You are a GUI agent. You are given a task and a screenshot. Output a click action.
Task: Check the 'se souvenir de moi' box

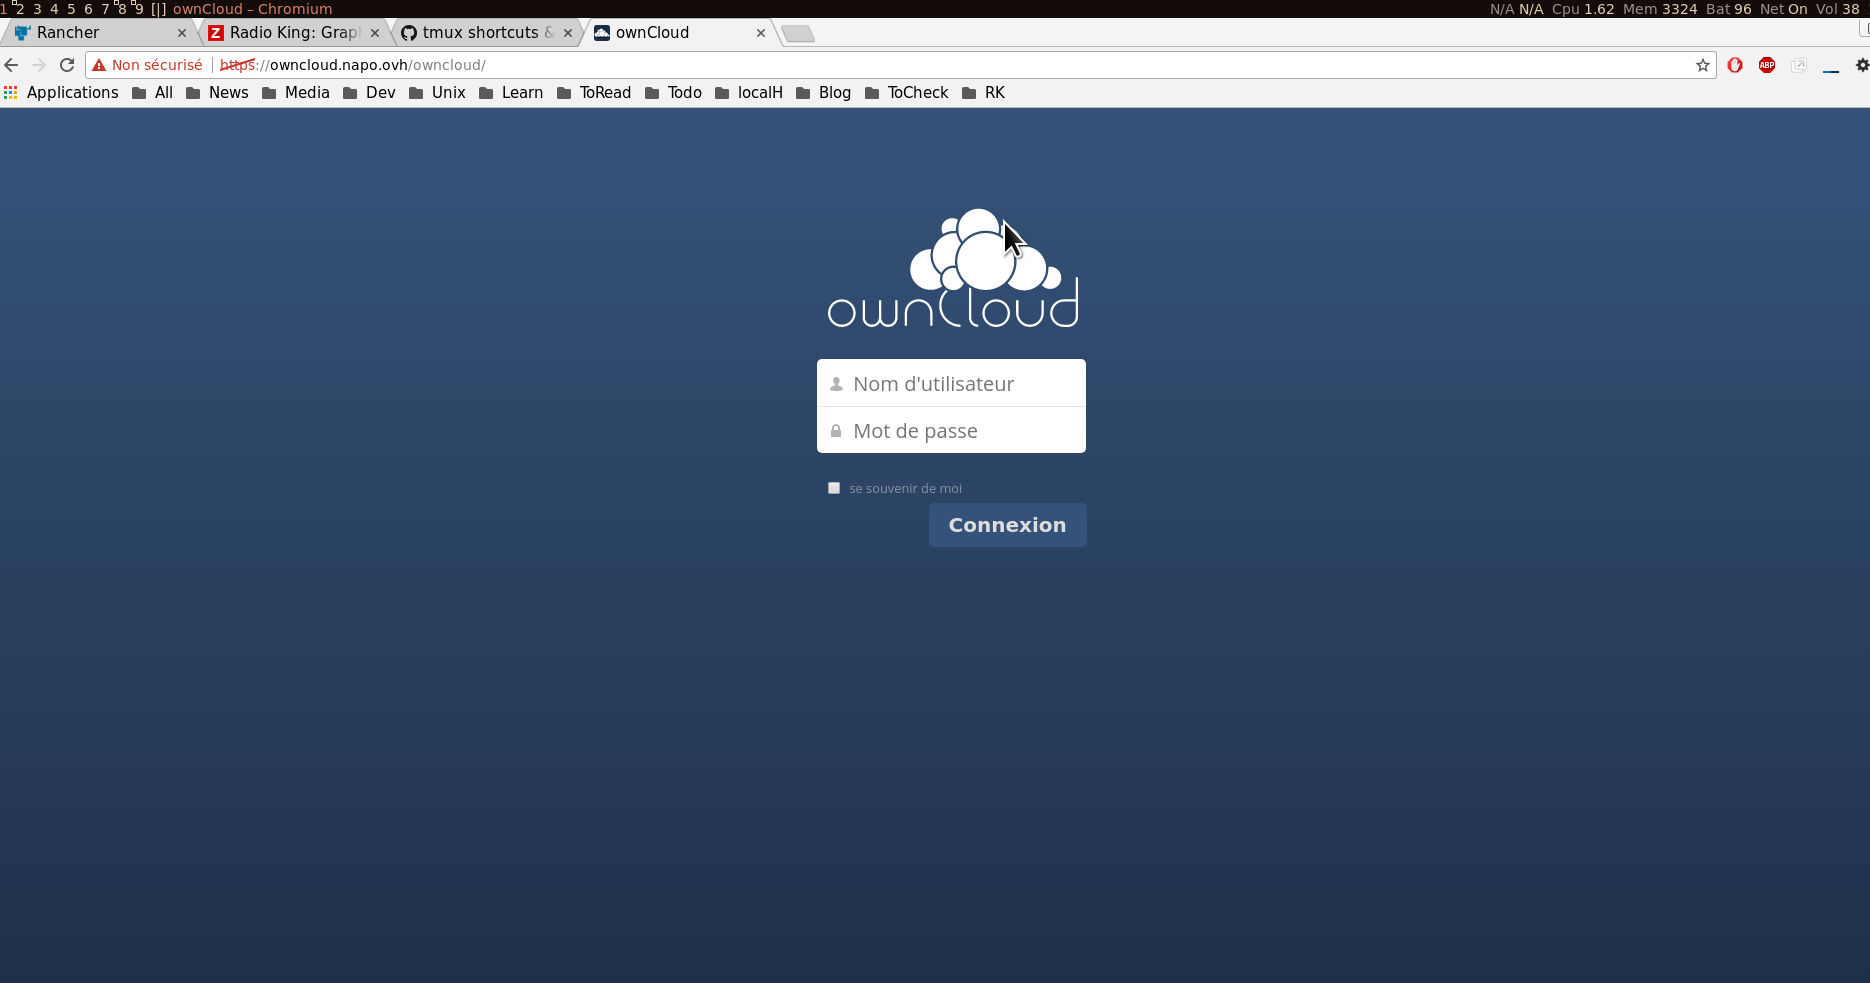coord(834,488)
